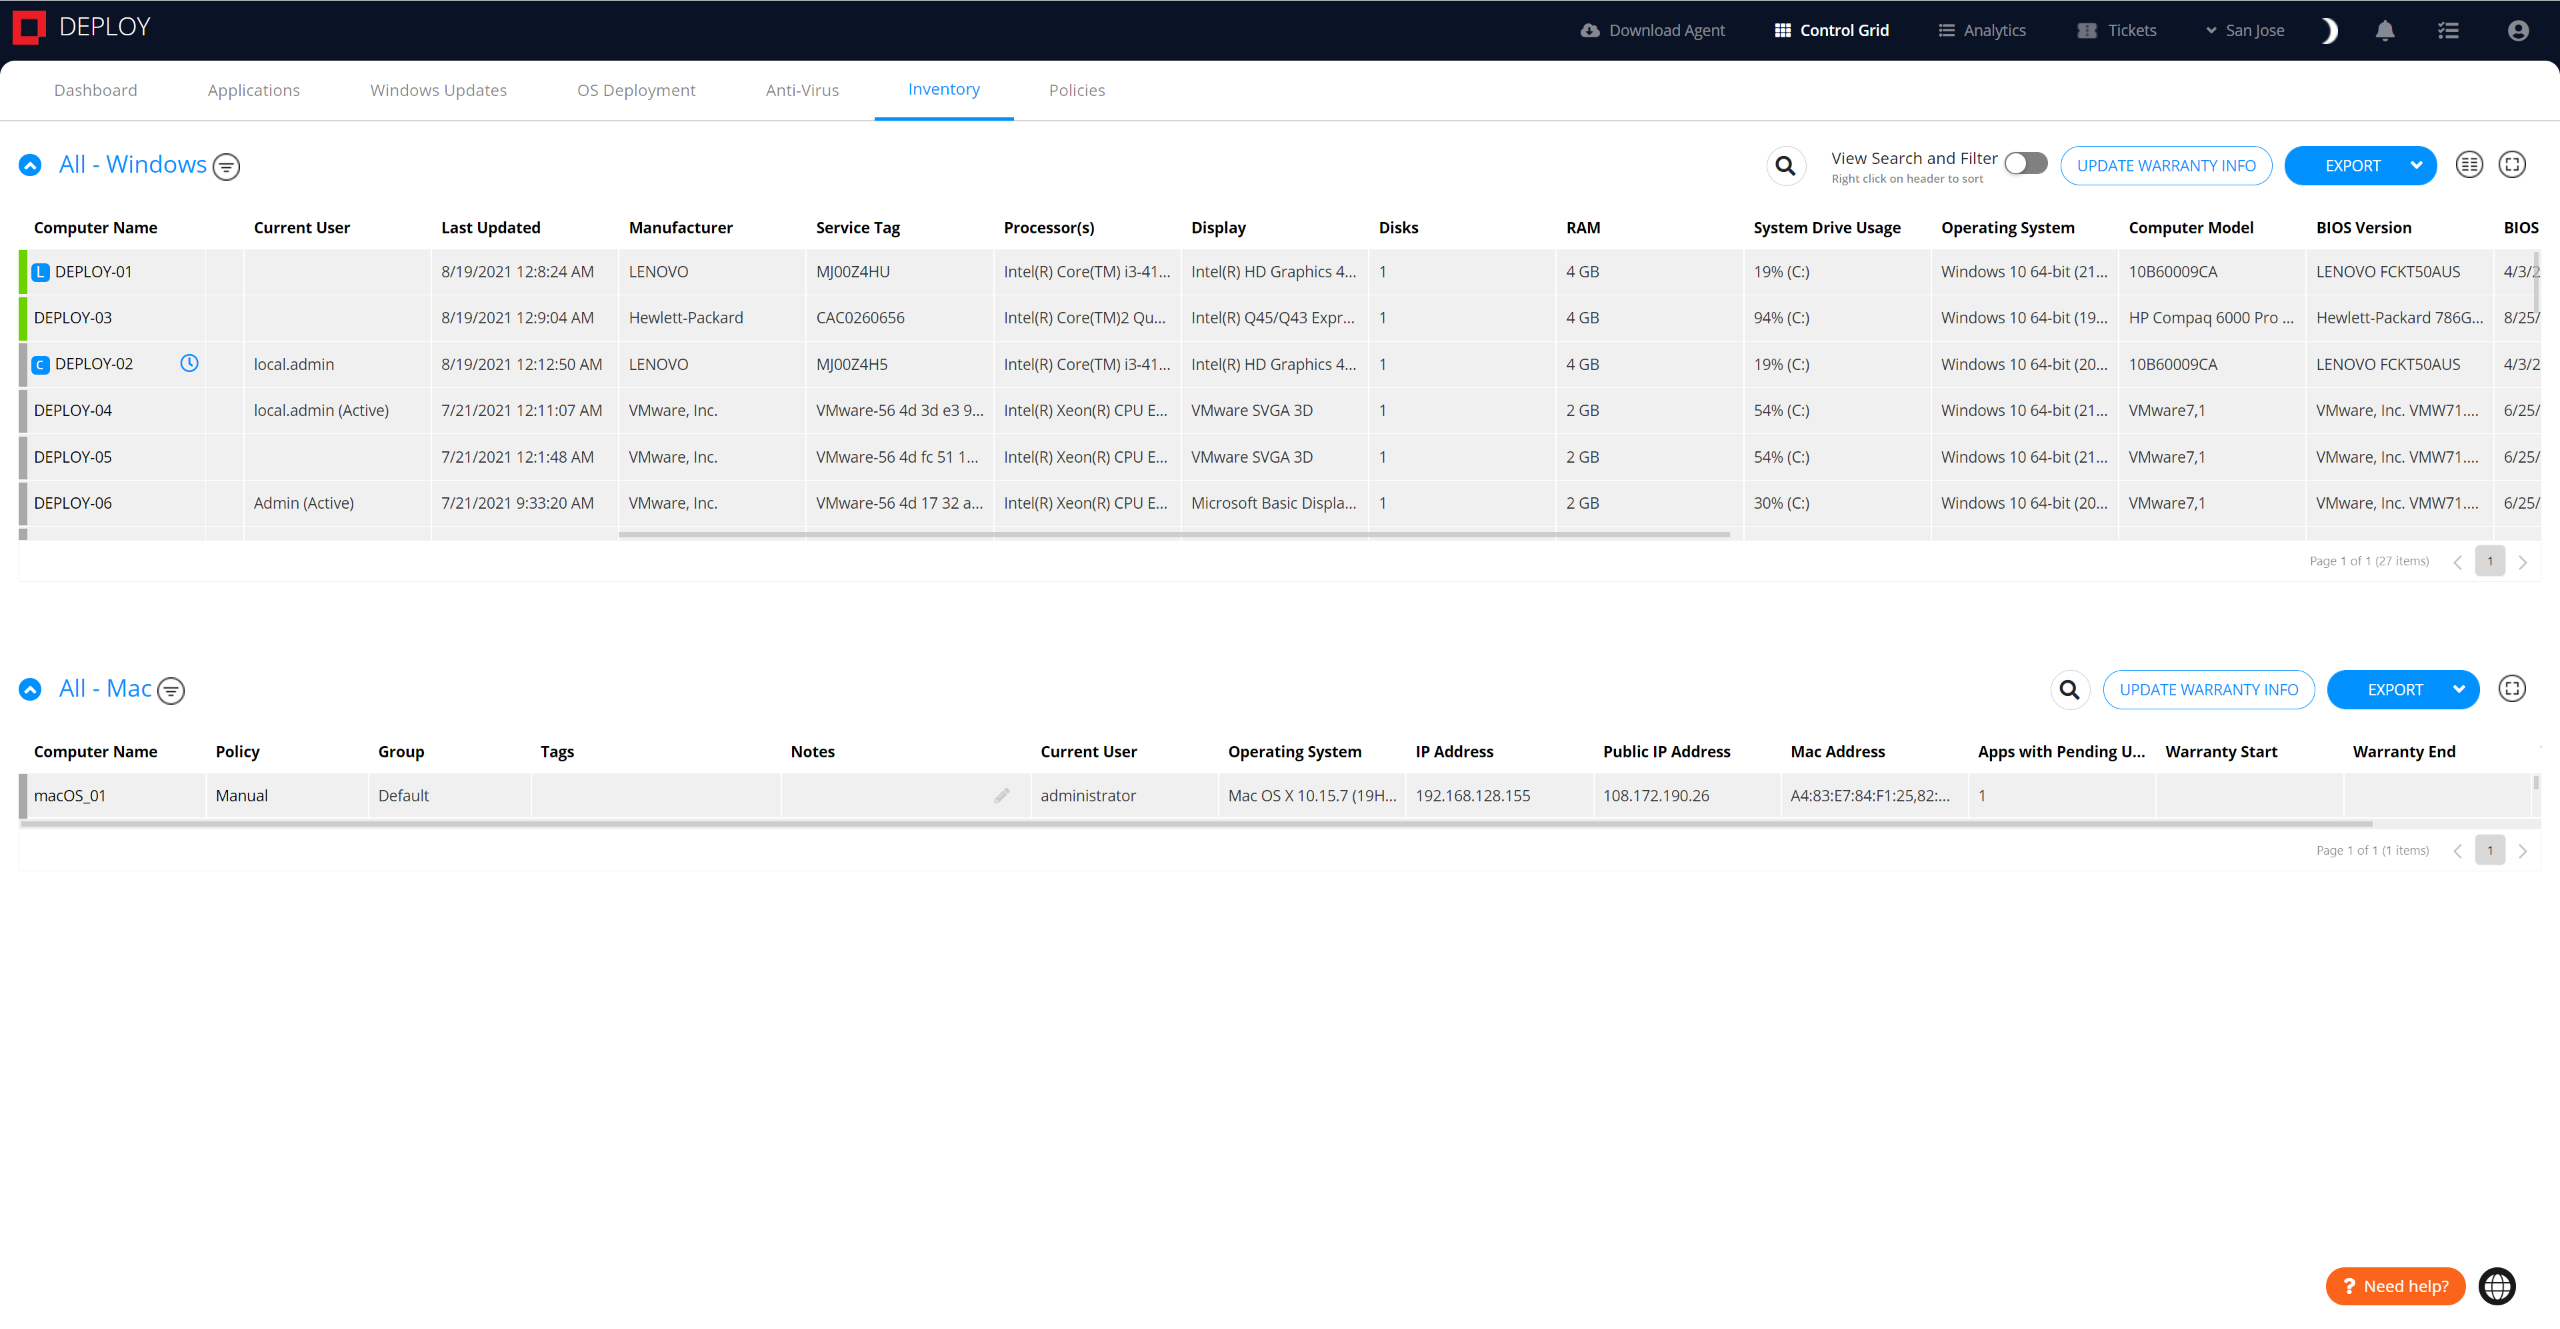Edit notes pencil for macOS_01
Image resolution: width=2560 pixels, height=1329 pixels.
tap(1002, 796)
